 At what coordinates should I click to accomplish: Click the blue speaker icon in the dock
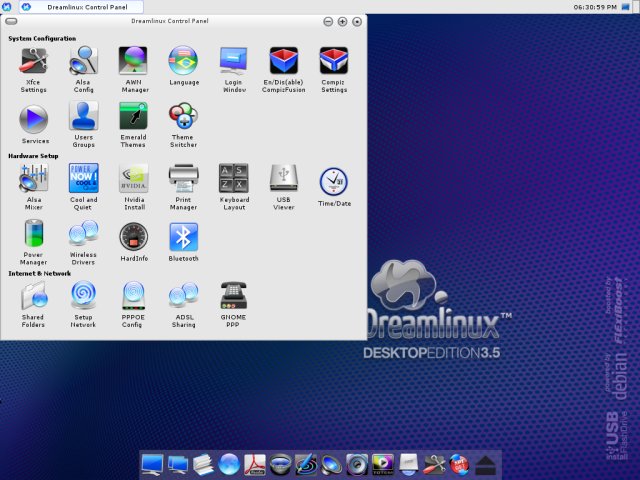(331, 465)
